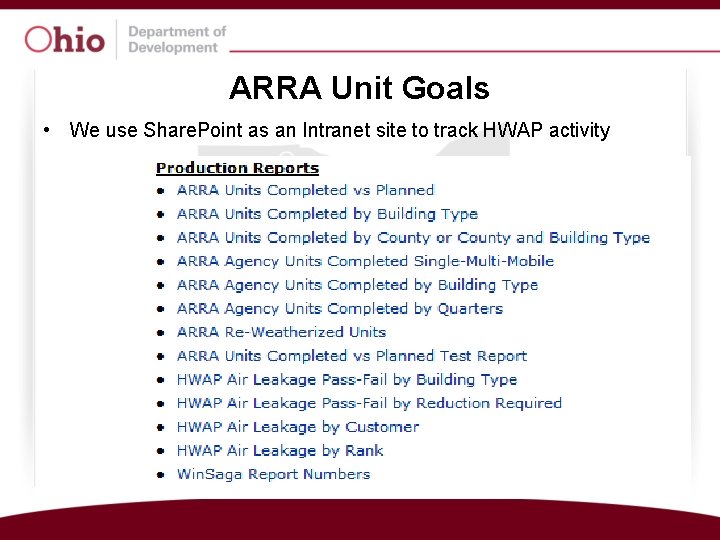Open WinSaga Report Numbers link
This screenshot has width=720, height=540.
(274, 474)
